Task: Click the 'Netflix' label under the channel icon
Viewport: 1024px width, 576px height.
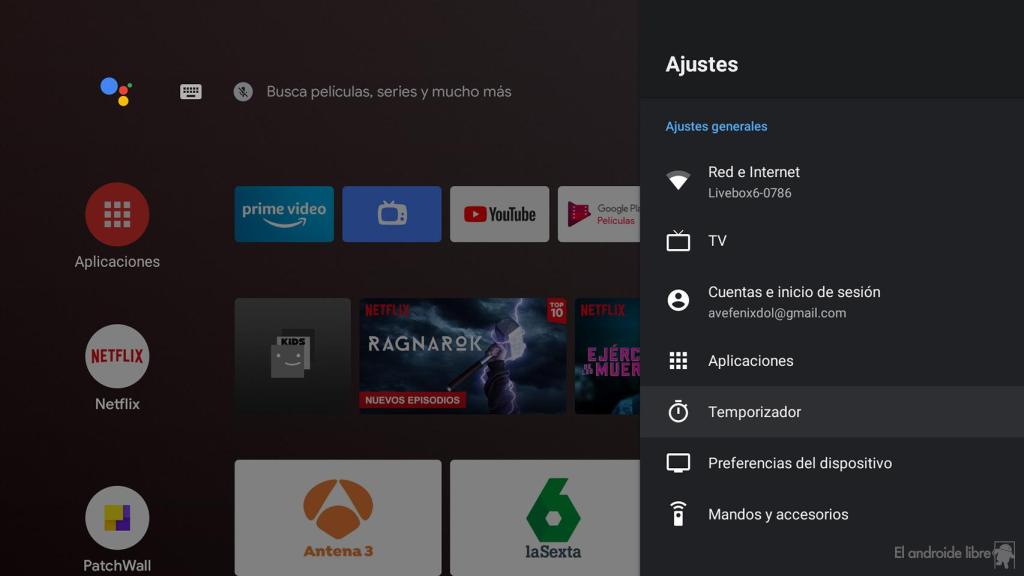Action: (117, 404)
